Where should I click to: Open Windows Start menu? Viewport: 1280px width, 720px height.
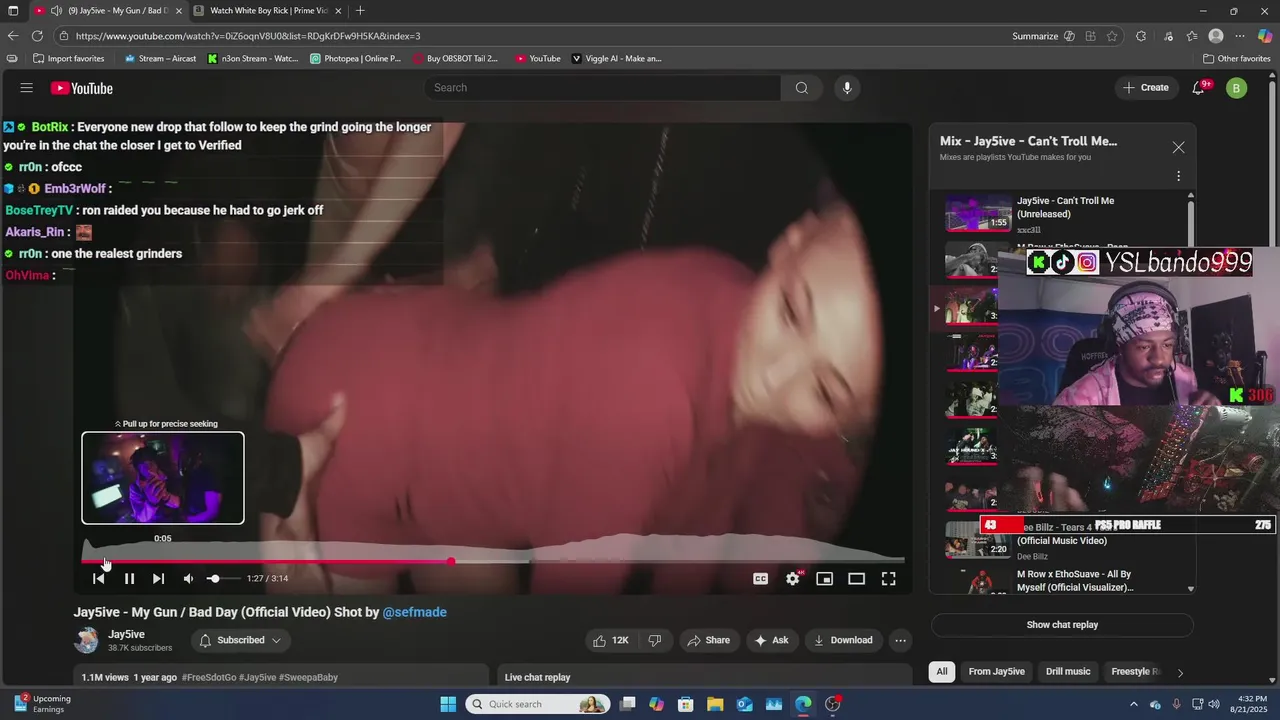[448, 704]
